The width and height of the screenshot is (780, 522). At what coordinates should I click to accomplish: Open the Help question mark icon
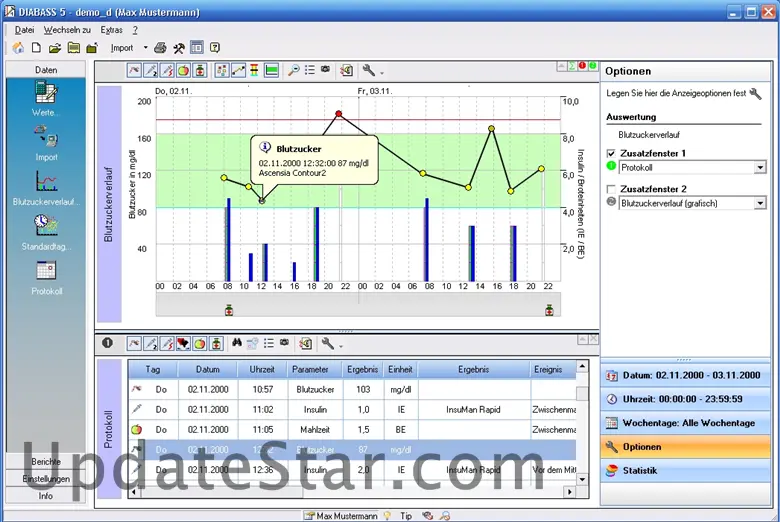(x=215, y=48)
